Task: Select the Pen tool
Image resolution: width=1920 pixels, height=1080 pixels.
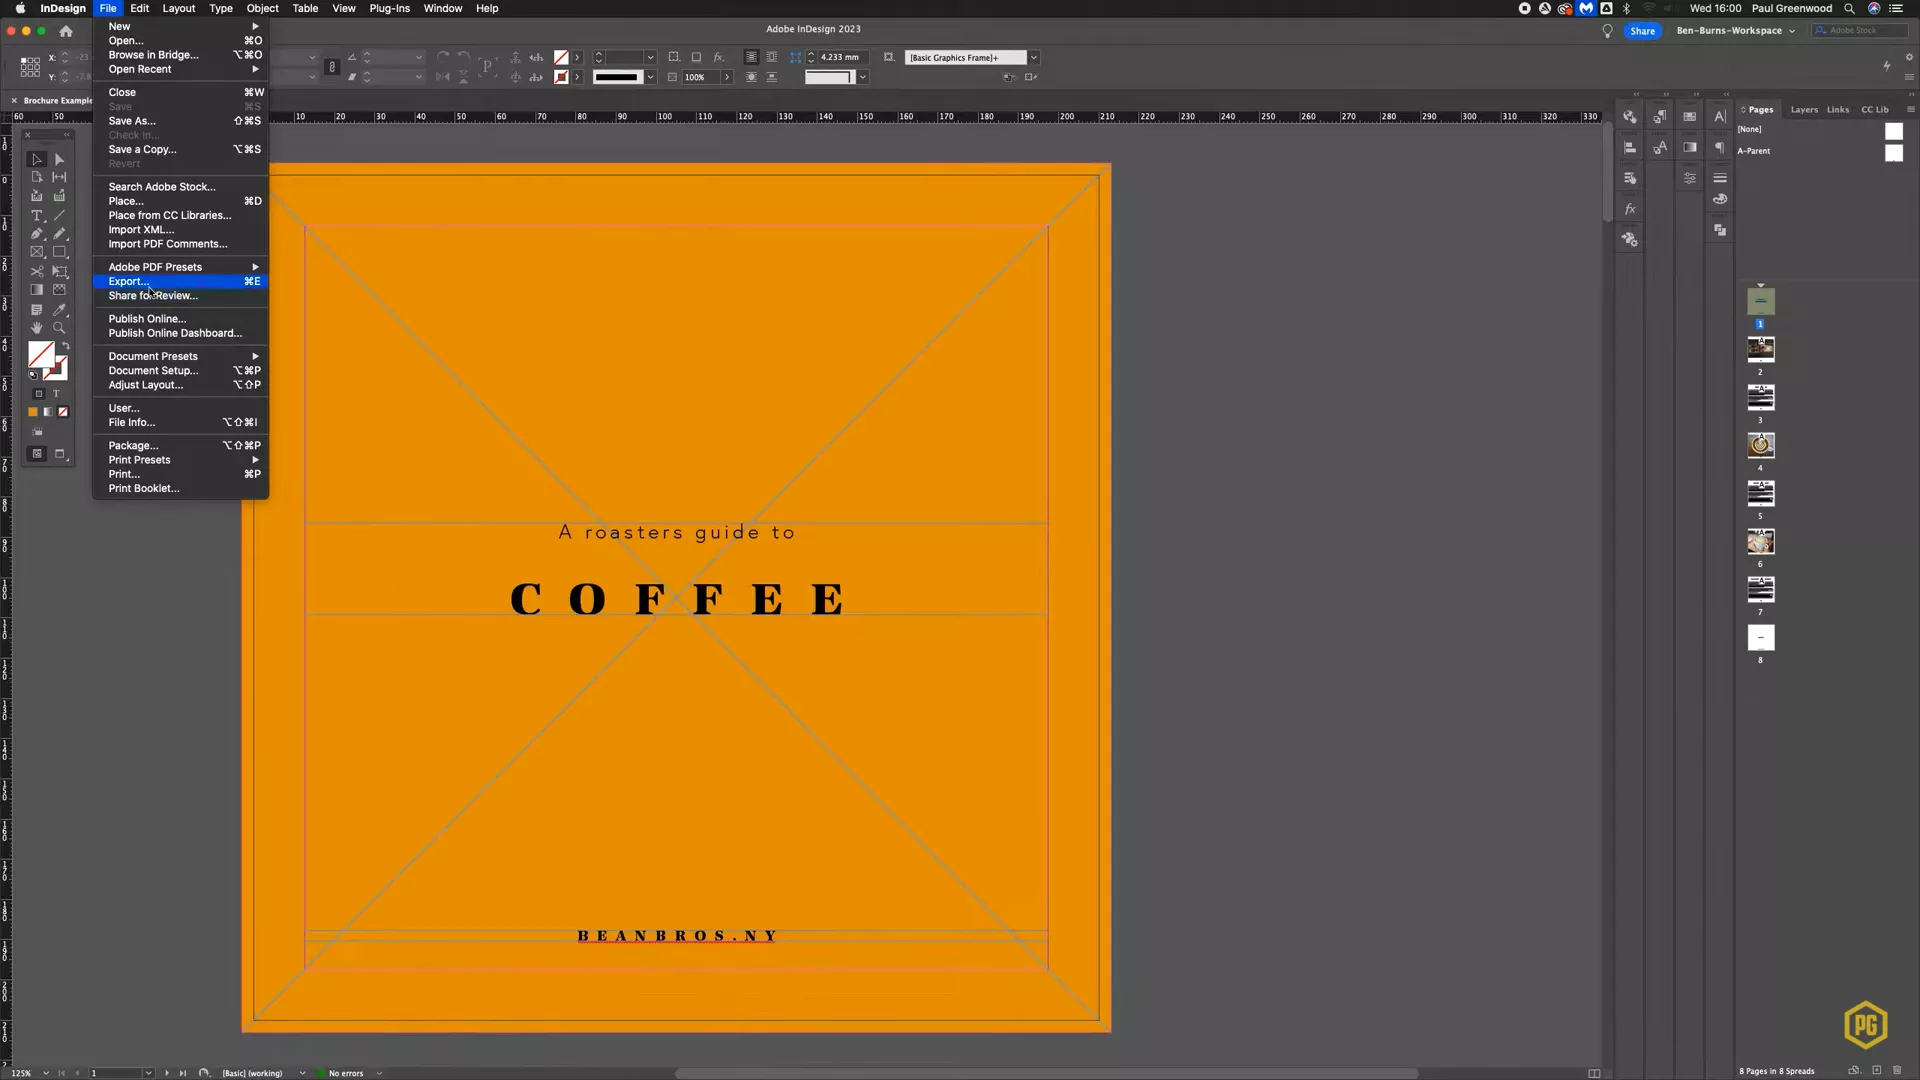Action: [37, 232]
